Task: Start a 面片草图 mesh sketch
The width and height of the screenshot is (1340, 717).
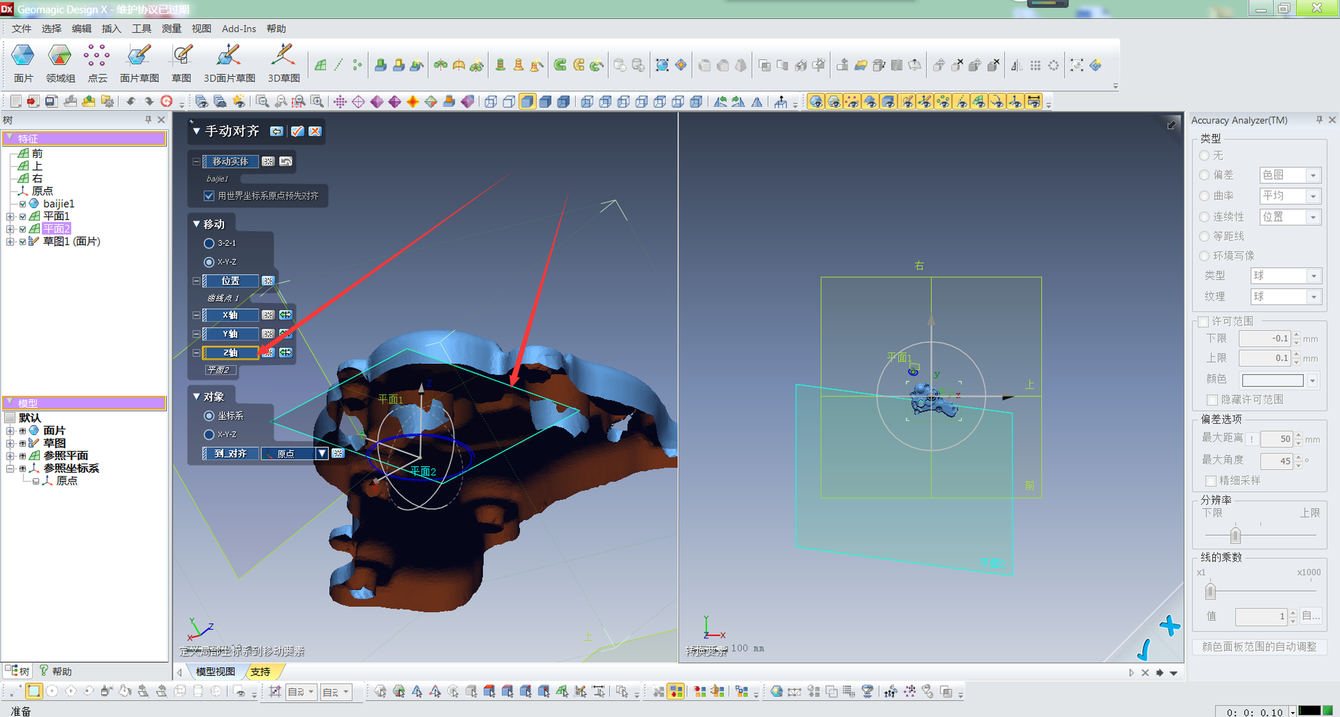Action: click(x=138, y=62)
